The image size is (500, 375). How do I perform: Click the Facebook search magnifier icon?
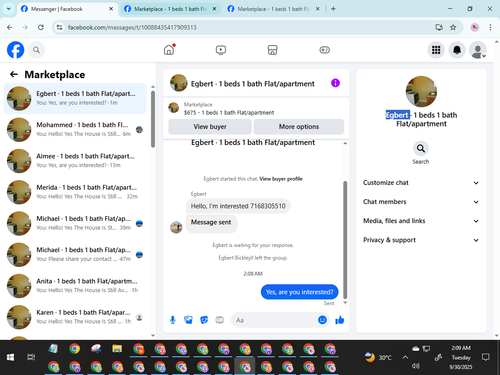tap(36, 50)
